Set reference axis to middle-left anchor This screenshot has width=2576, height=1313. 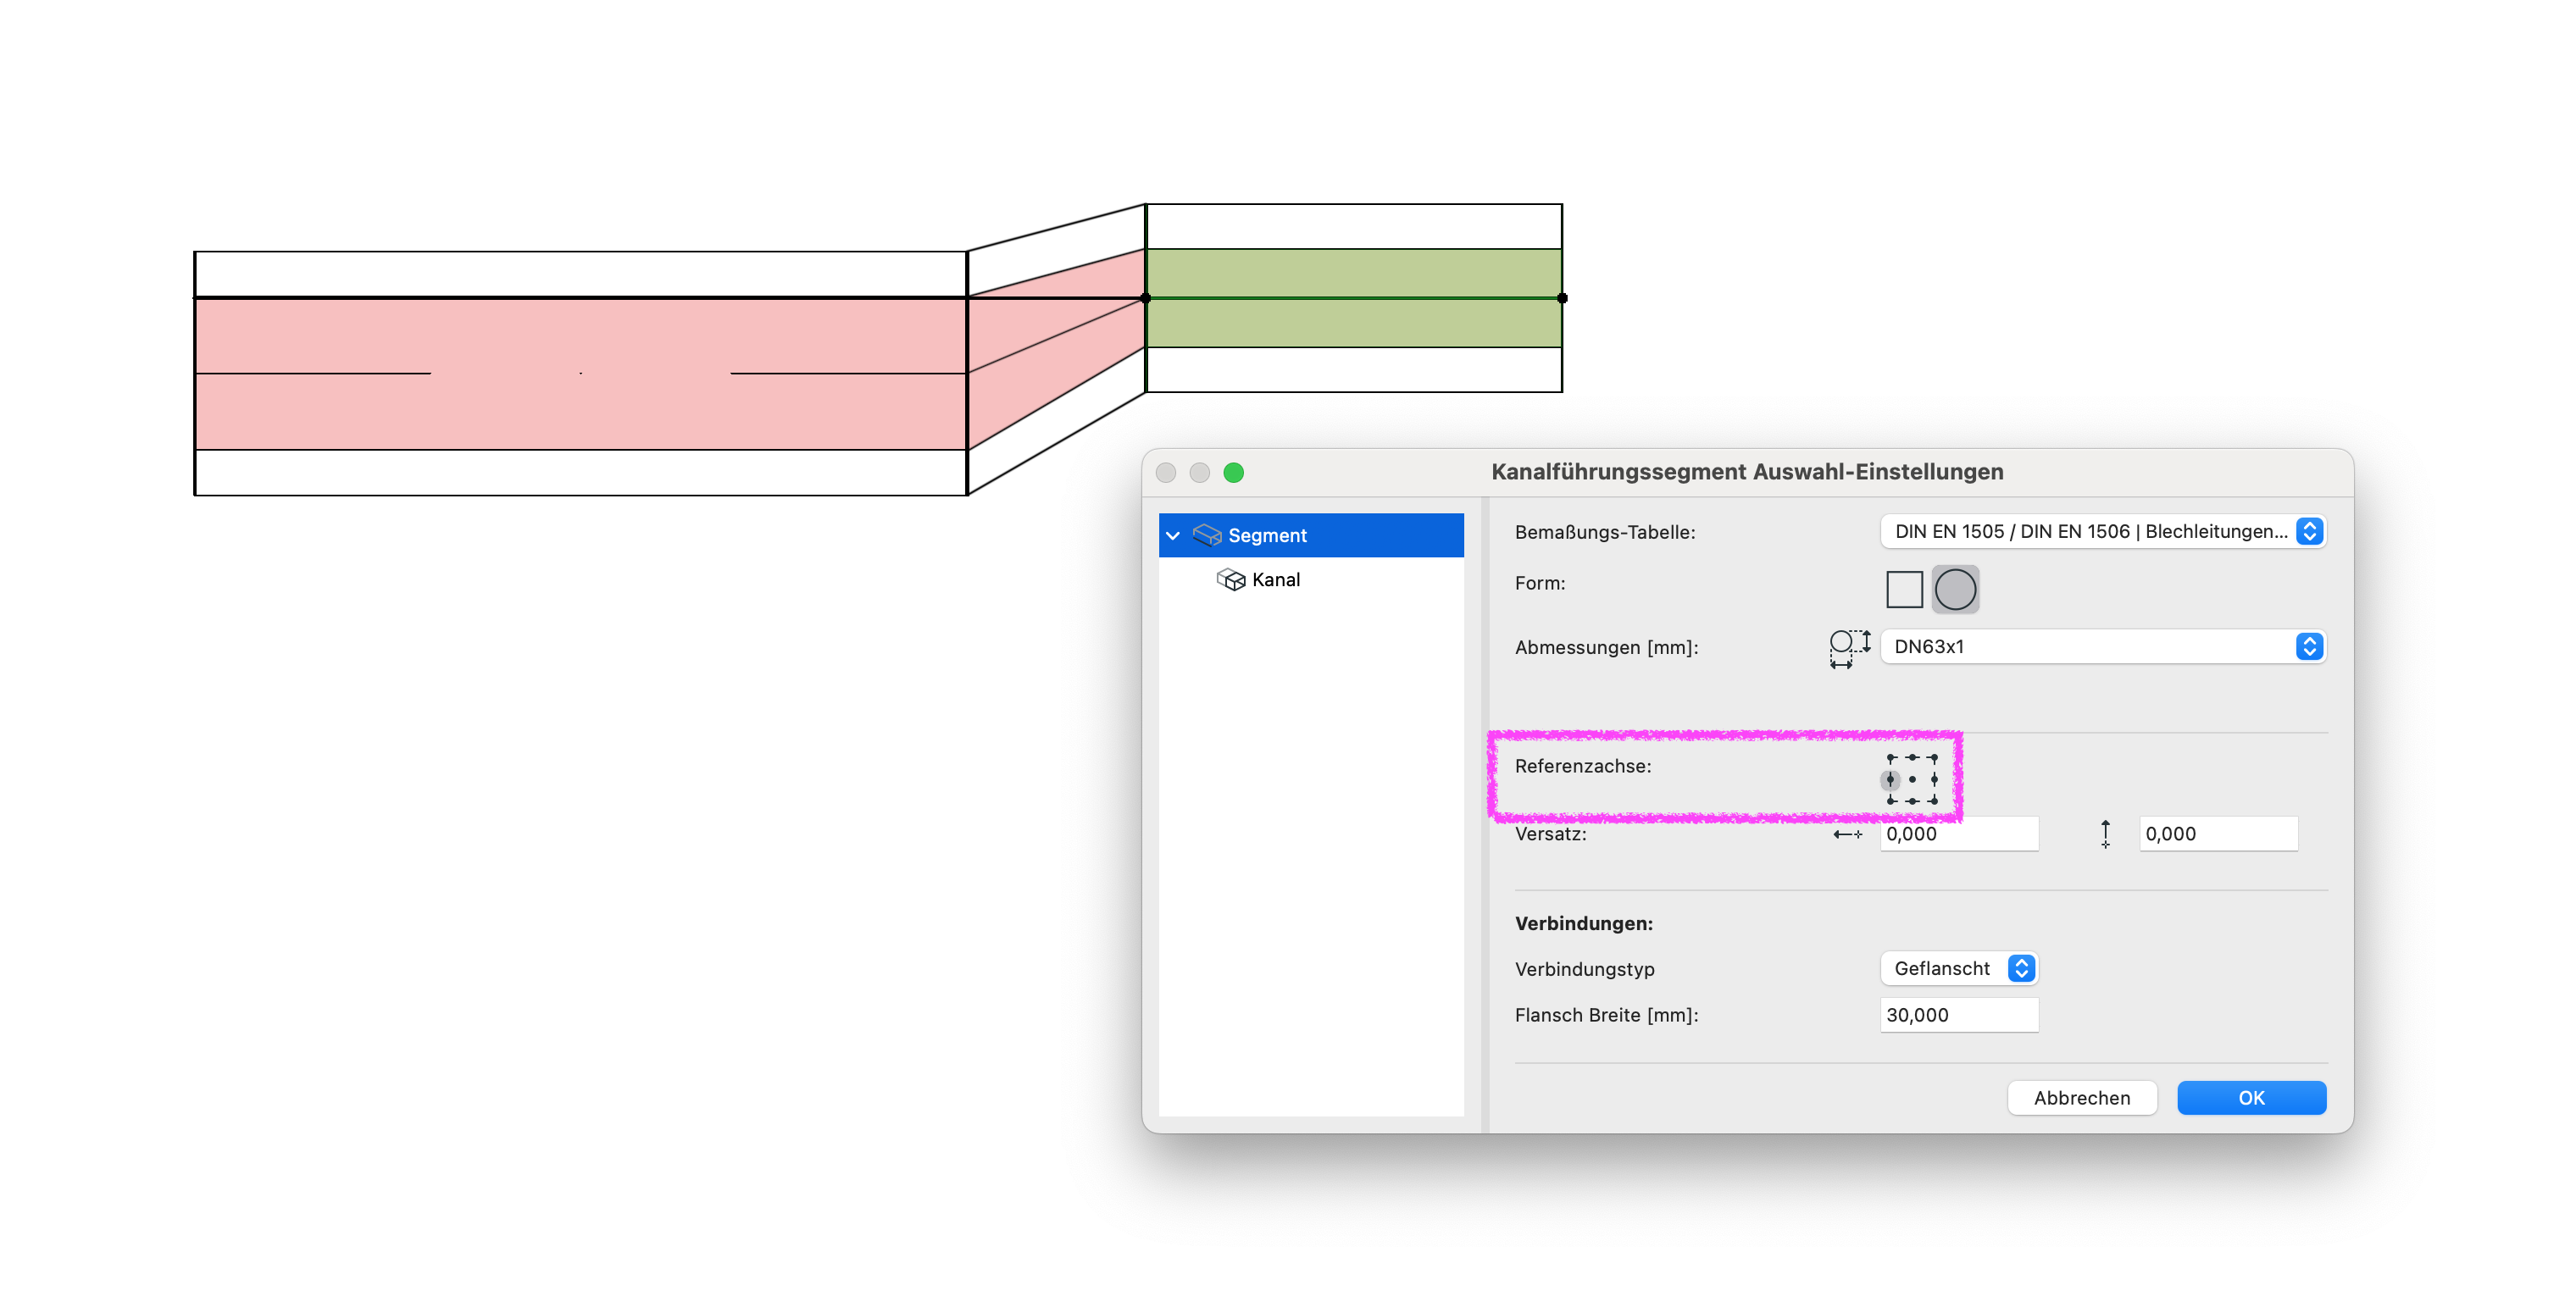pyautogui.click(x=1890, y=779)
